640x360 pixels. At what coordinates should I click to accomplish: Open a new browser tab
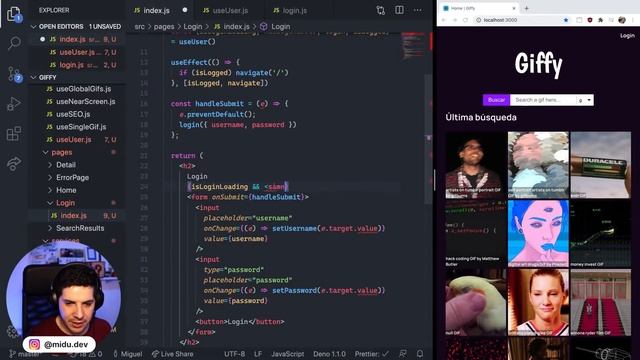pos(527,8)
